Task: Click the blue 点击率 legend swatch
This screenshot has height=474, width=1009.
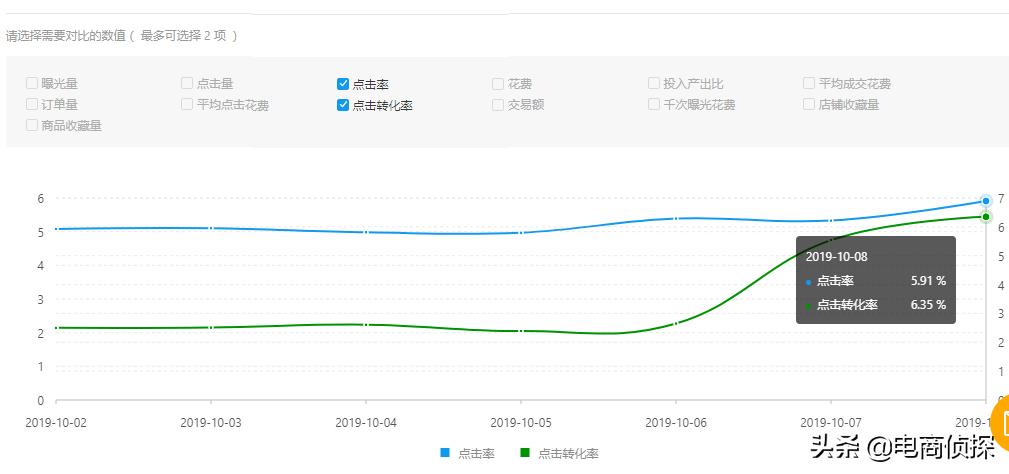Action: 445,454
